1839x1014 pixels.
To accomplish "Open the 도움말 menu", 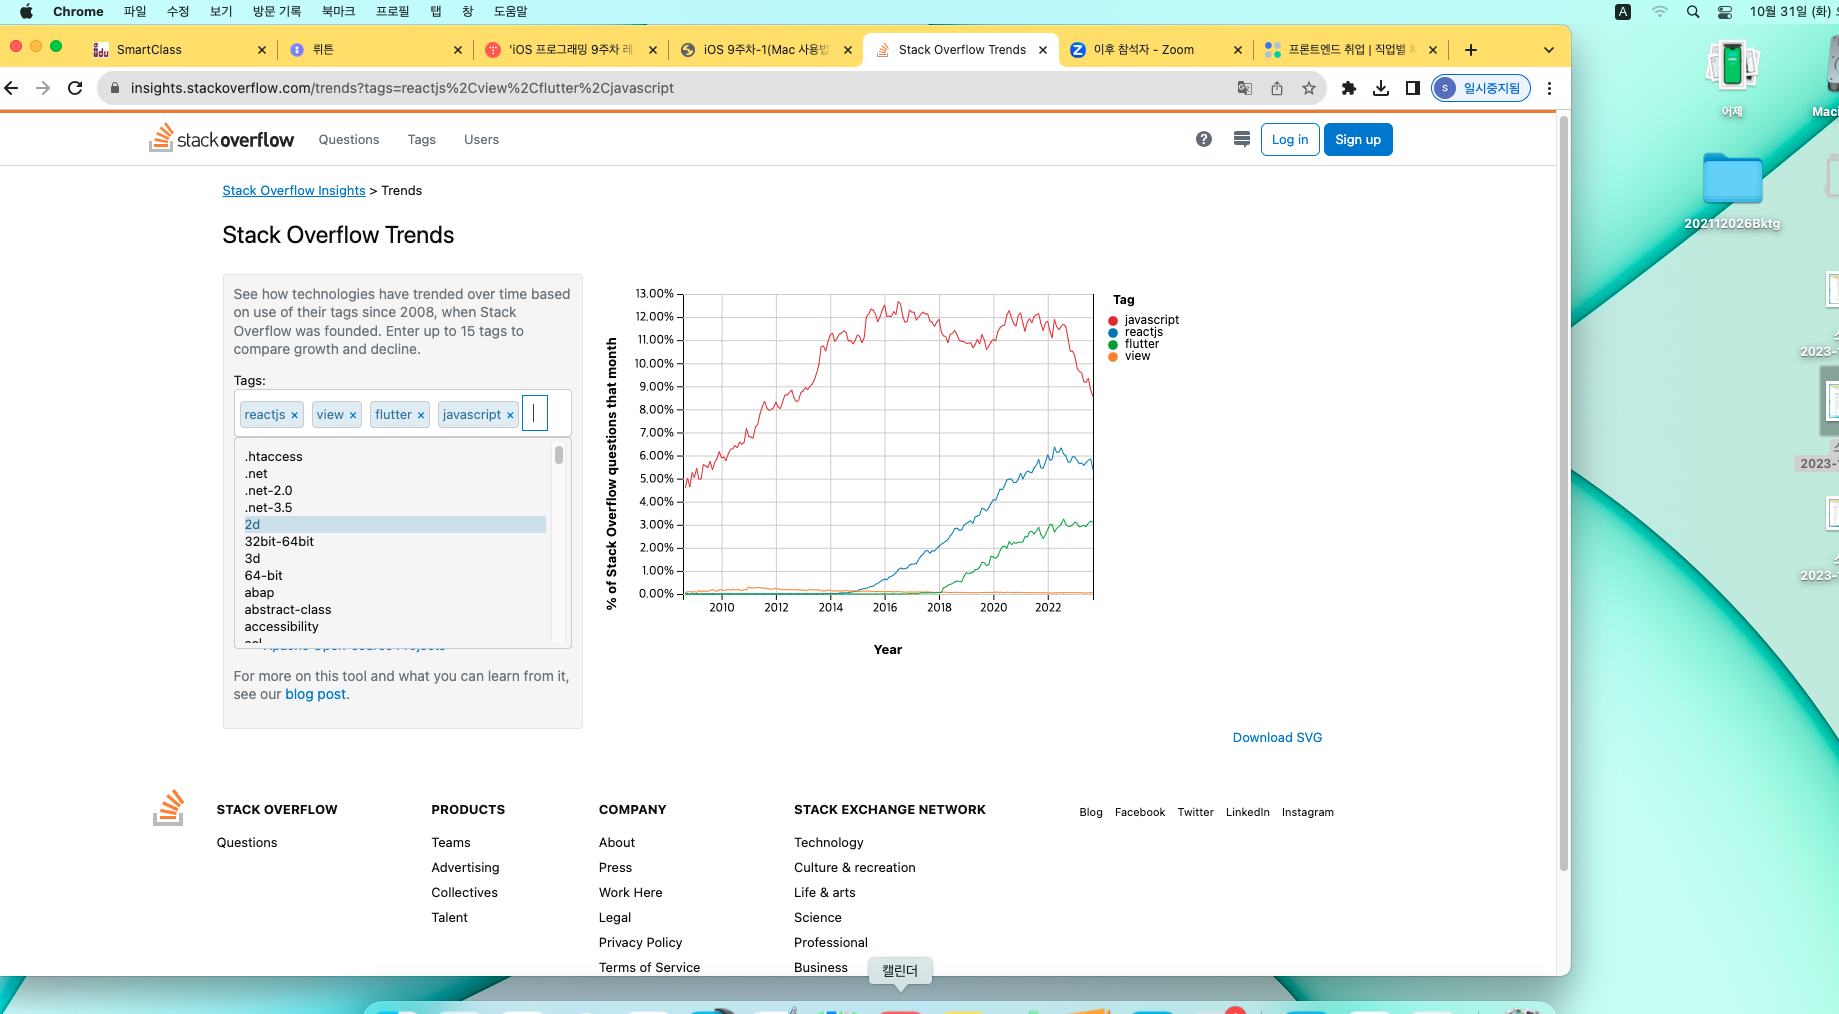I will pos(510,12).
